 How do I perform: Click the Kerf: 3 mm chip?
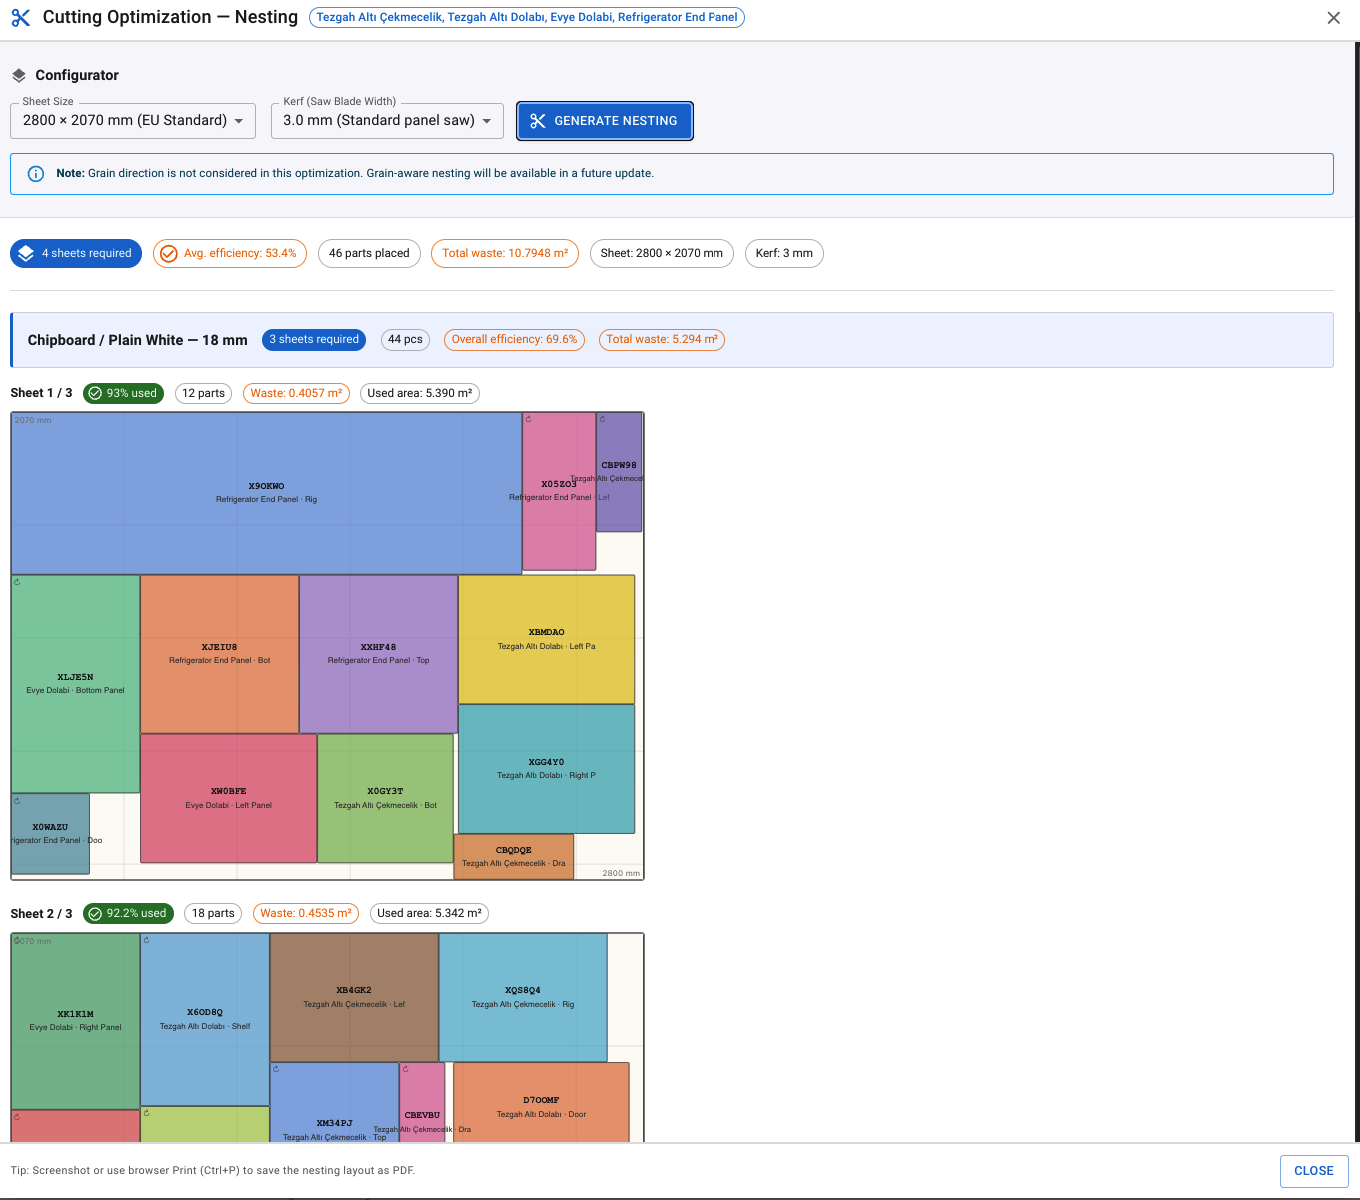click(x=784, y=254)
